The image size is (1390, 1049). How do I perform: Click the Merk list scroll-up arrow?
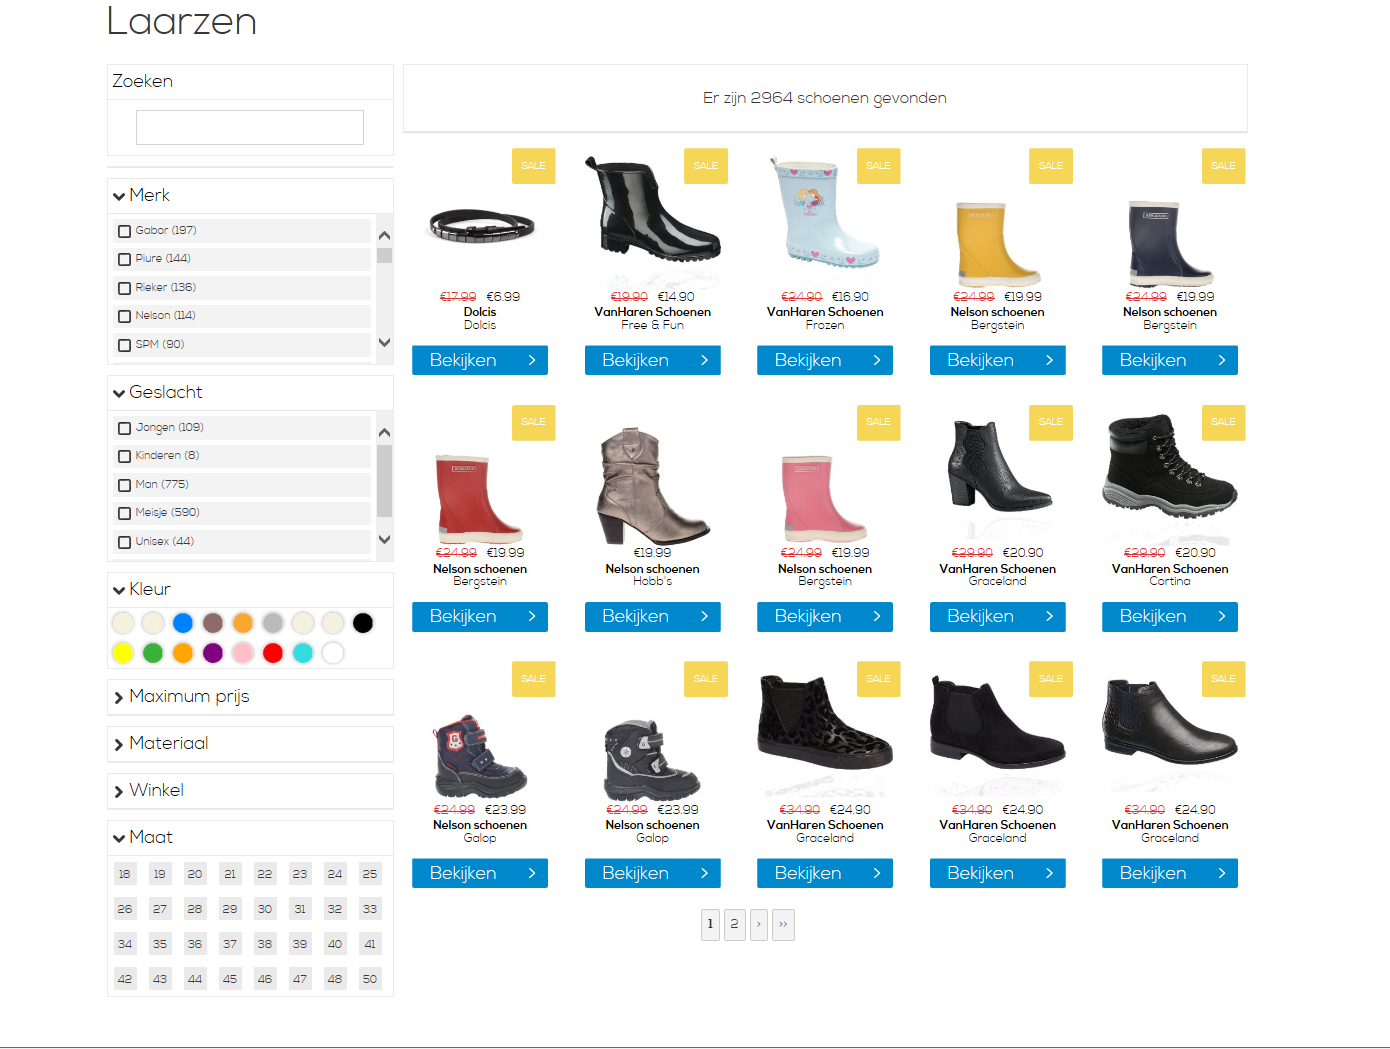384,235
